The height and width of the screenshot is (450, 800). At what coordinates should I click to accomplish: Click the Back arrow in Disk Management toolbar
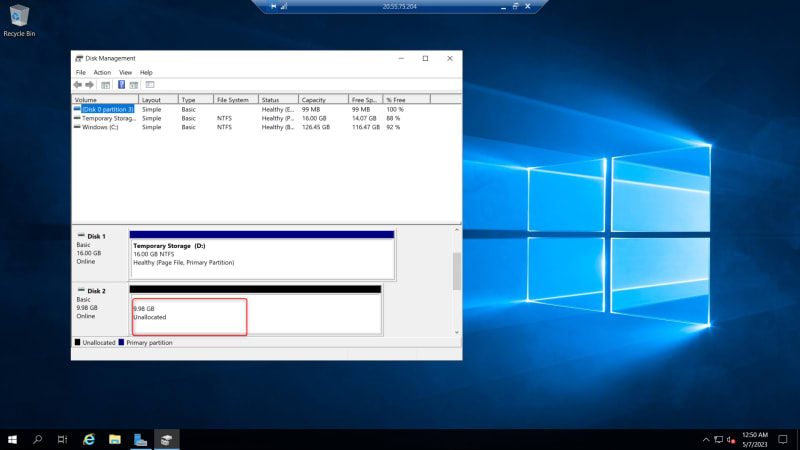pyautogui.click(x=78, y=85)
